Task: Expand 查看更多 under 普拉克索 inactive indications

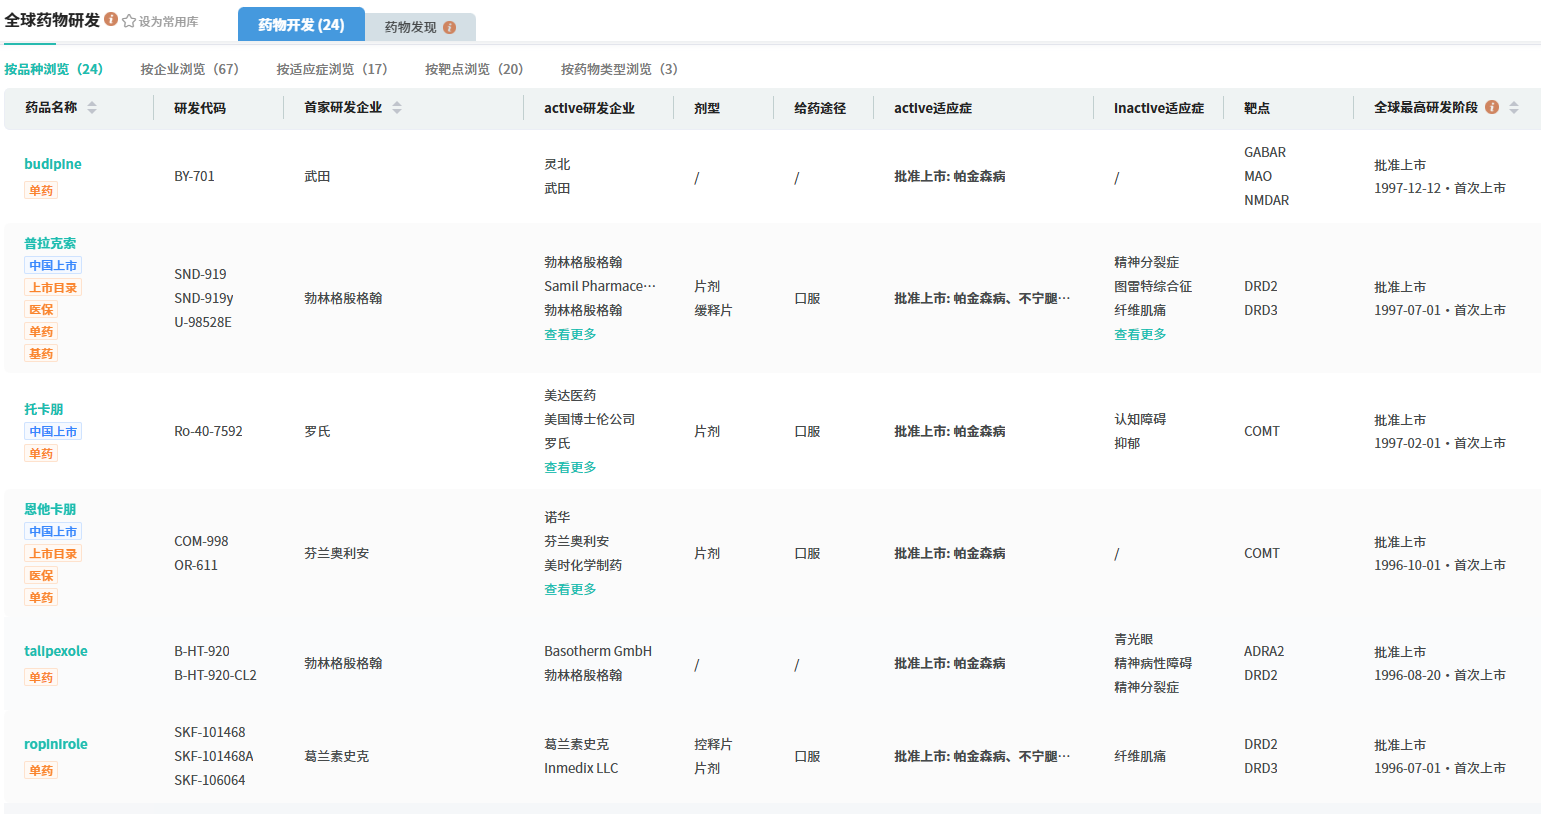Action: [x=1140, y=334]
